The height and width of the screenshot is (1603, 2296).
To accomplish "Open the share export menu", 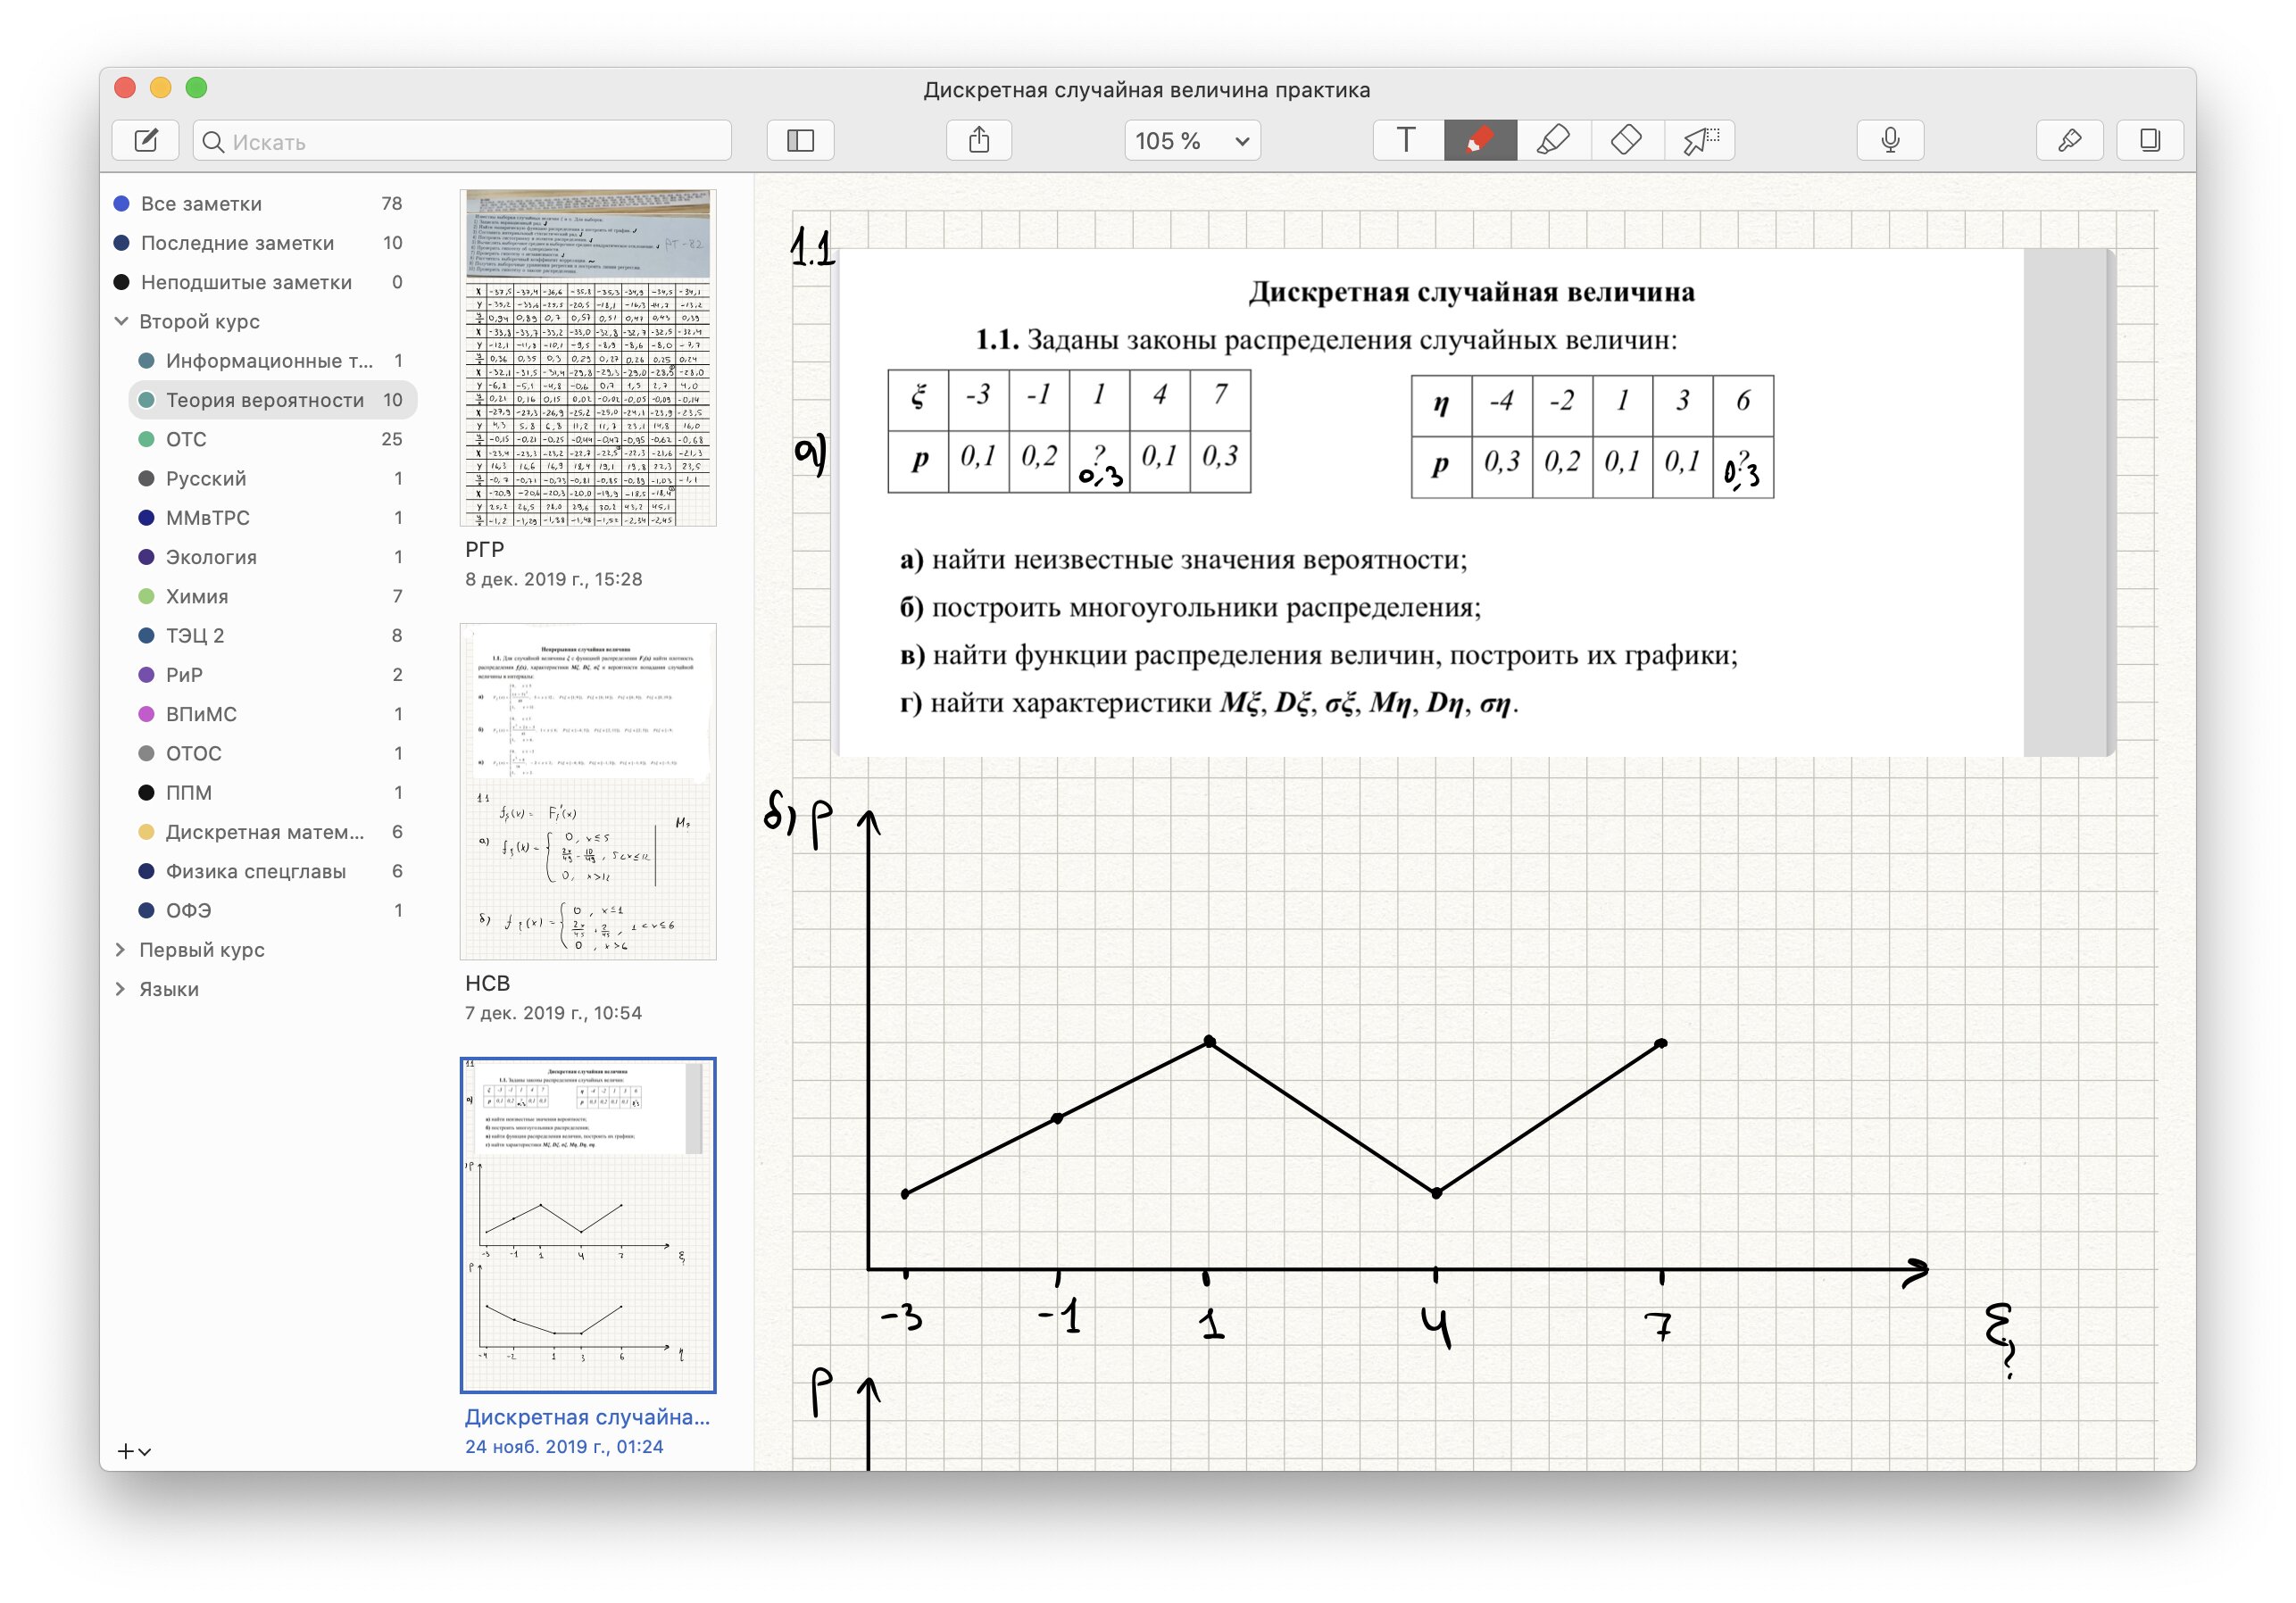I will coord(979,140).
